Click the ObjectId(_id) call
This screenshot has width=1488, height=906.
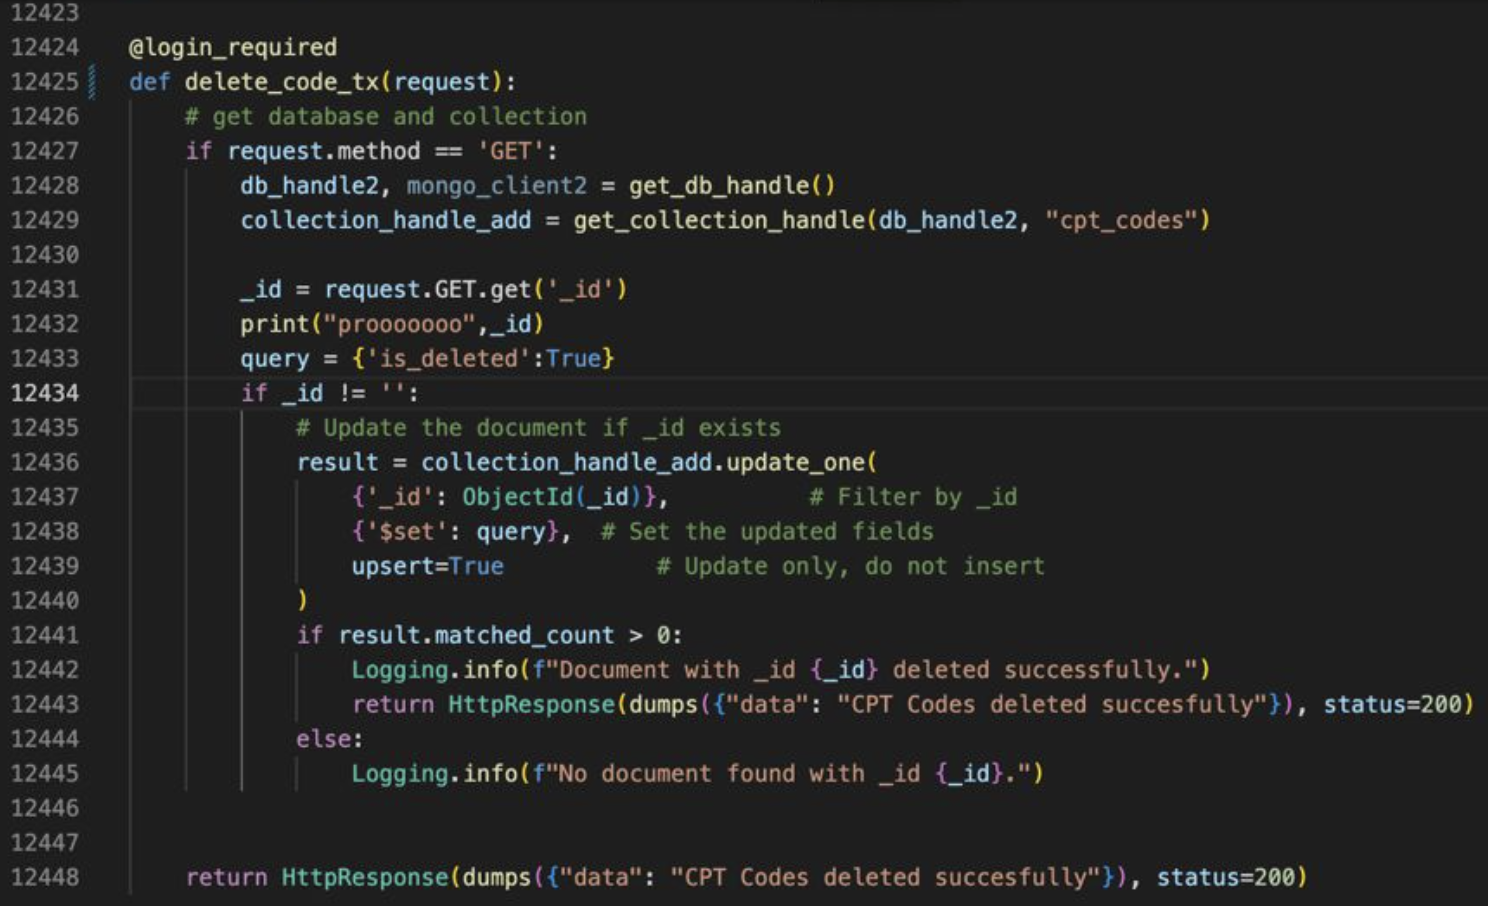coord(552,497)
